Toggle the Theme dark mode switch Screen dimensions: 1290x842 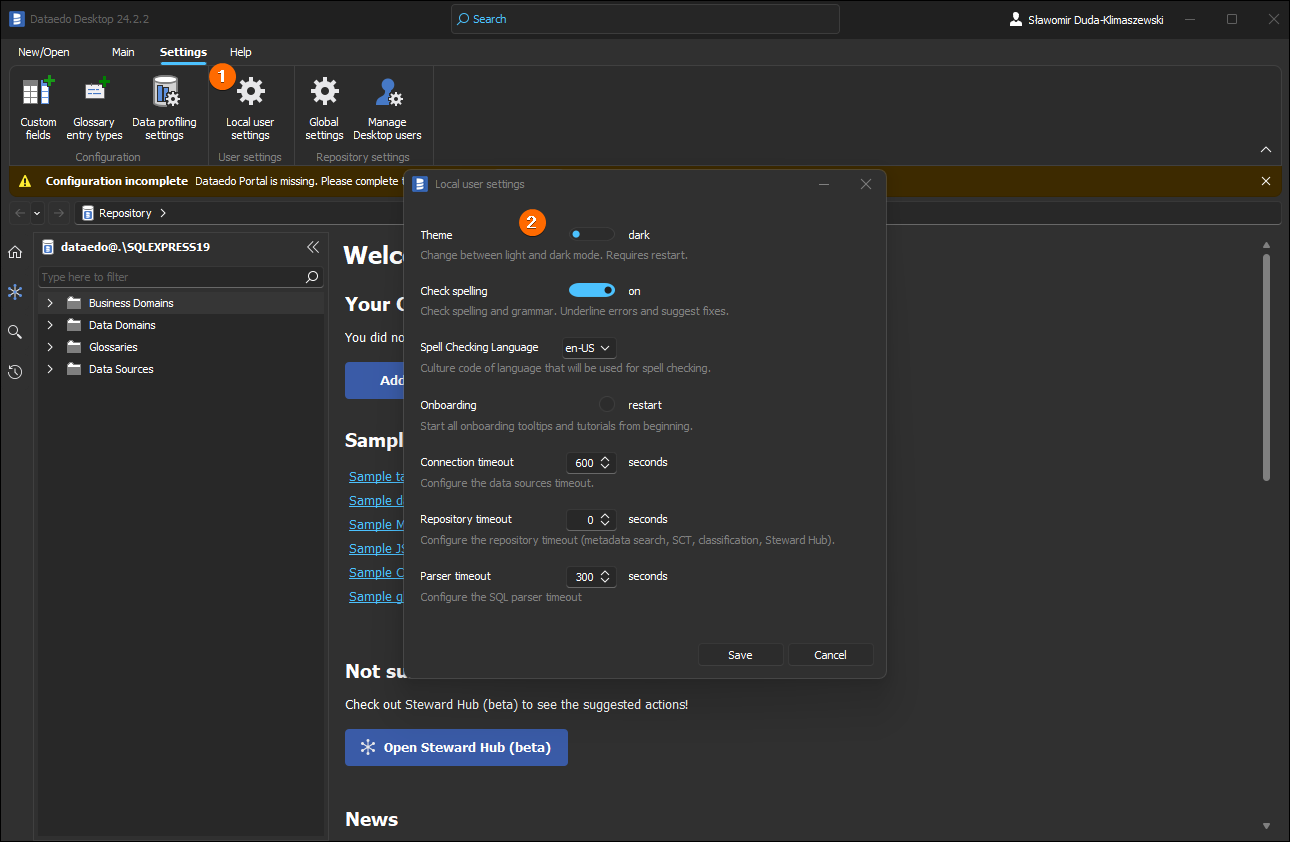coord(592,234)
